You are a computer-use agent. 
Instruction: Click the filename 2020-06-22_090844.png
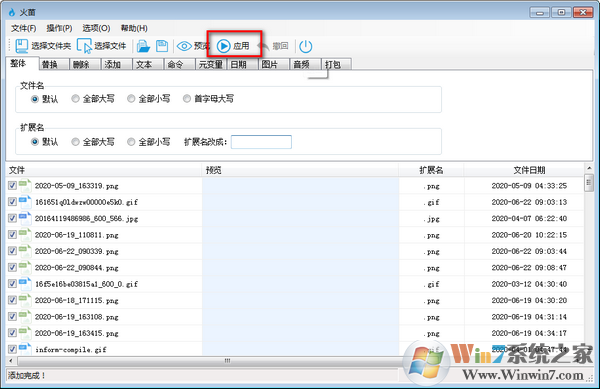coord(77,268)
